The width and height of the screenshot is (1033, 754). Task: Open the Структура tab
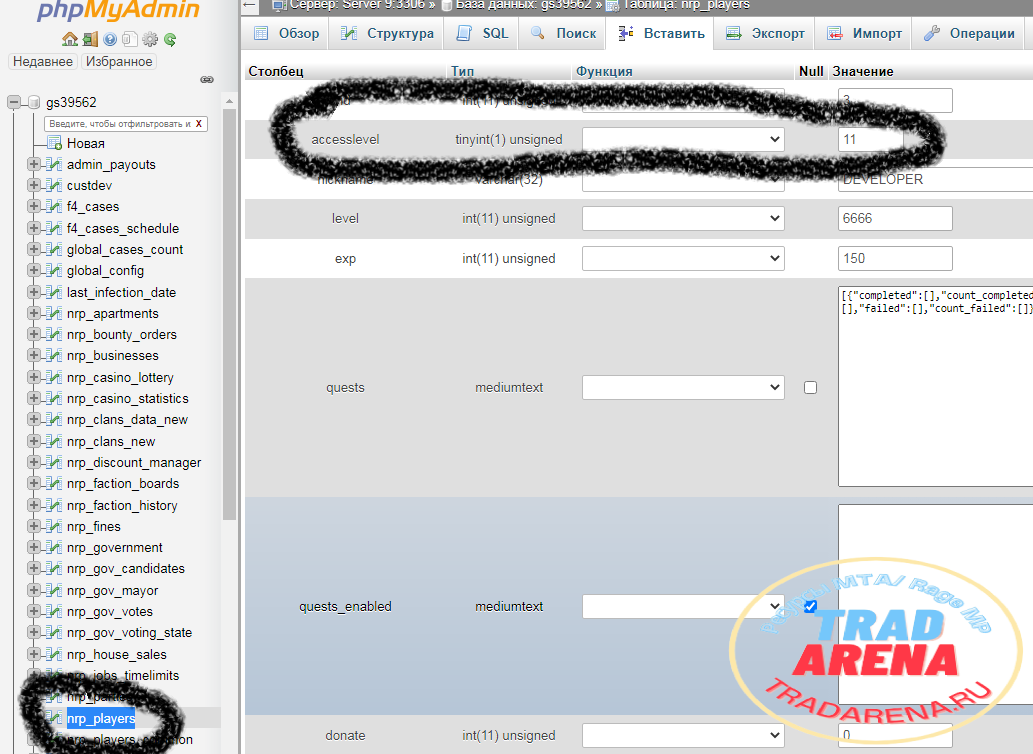pyautogui.click(x=387, y=34)
